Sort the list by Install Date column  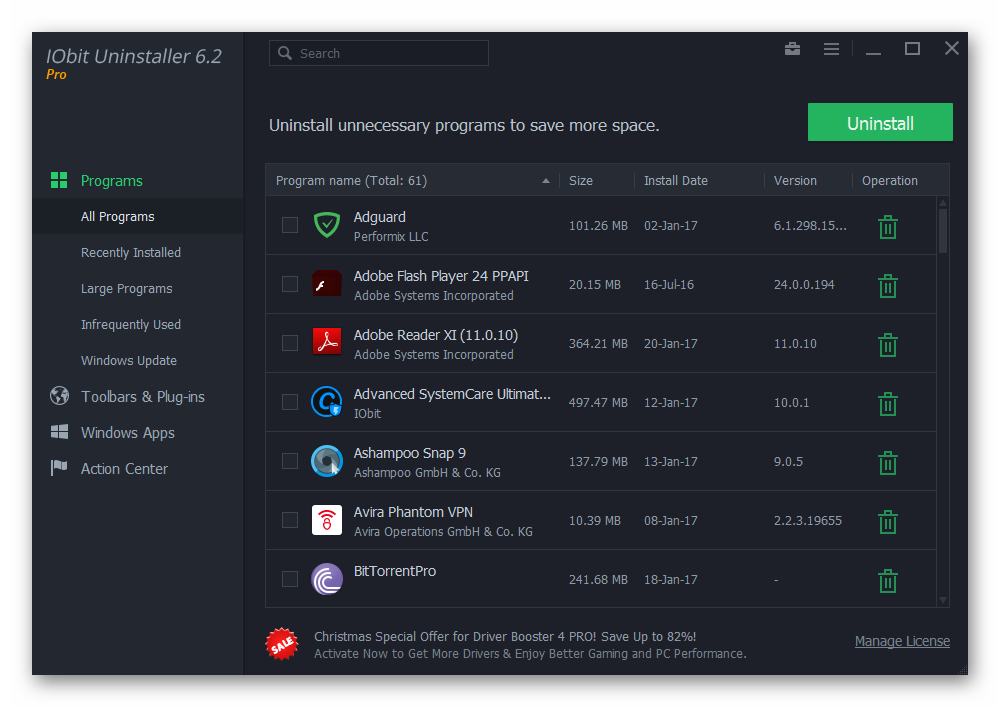click(675, 180)
